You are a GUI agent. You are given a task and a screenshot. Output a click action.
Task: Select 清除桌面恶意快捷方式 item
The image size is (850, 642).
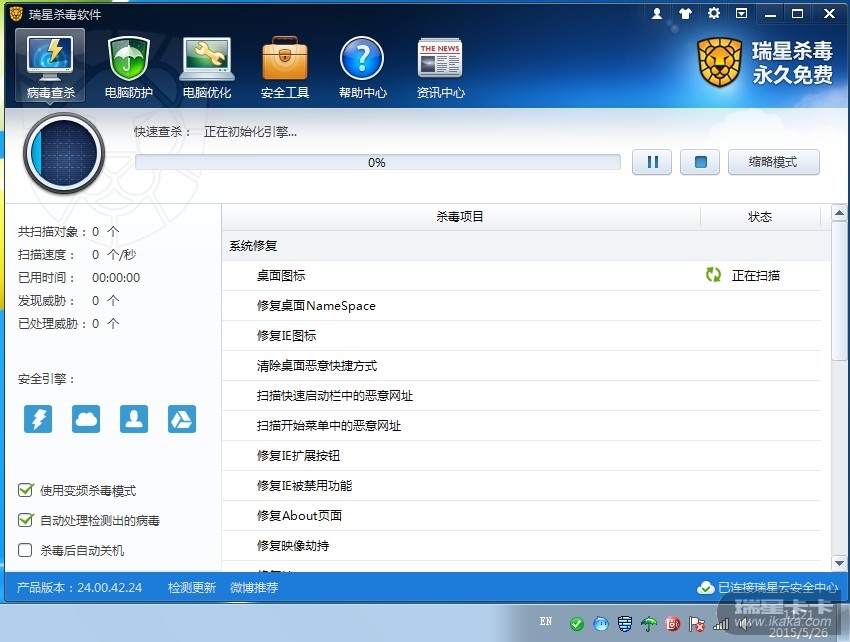[521, 365]
